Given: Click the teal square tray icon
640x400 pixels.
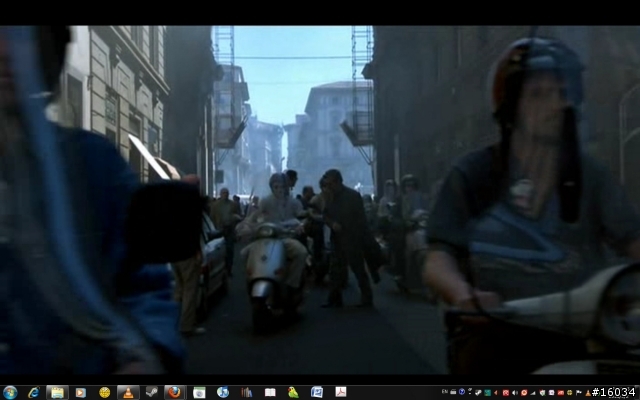Looking at the screenshot, I should [x=487, y=393].
